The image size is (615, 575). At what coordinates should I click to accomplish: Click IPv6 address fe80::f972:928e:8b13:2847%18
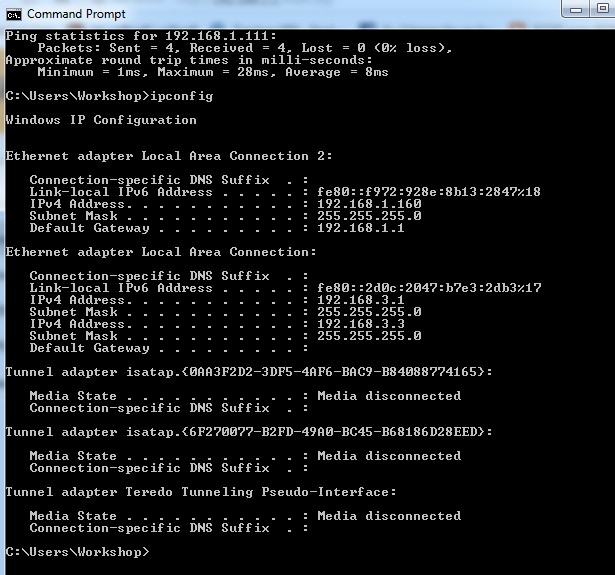[429, 192]
